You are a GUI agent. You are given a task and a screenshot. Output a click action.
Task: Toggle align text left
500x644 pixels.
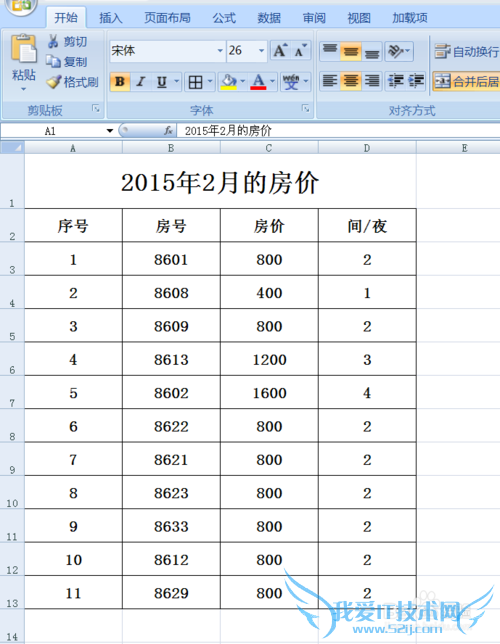[x=329, y=81]
